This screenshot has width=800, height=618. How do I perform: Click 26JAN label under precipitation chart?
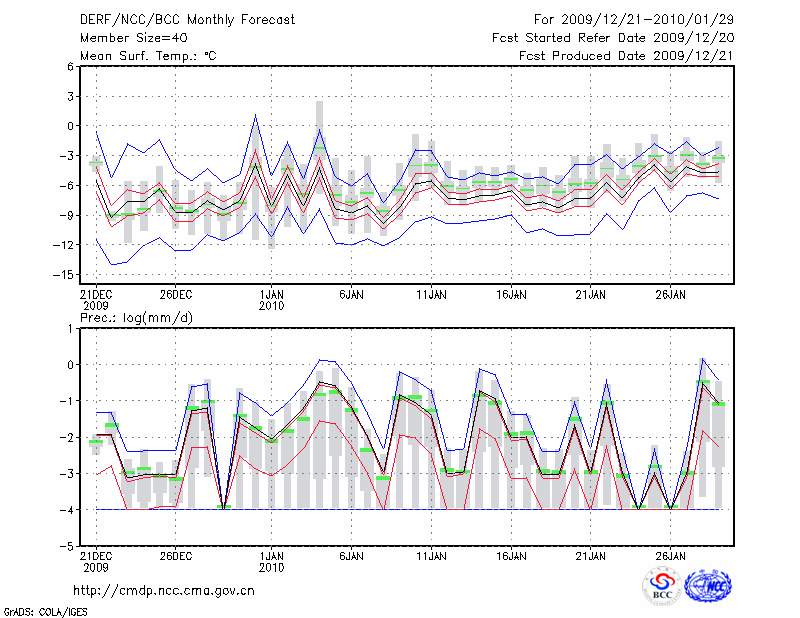[x=671, y=554]
